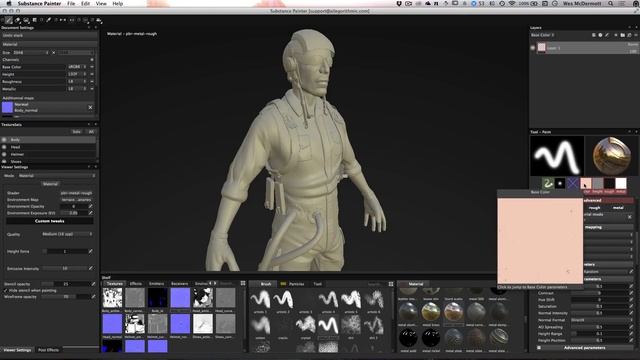Screen dimensions: 640x360
Task: Open the File menu
Action: point(71,4)
